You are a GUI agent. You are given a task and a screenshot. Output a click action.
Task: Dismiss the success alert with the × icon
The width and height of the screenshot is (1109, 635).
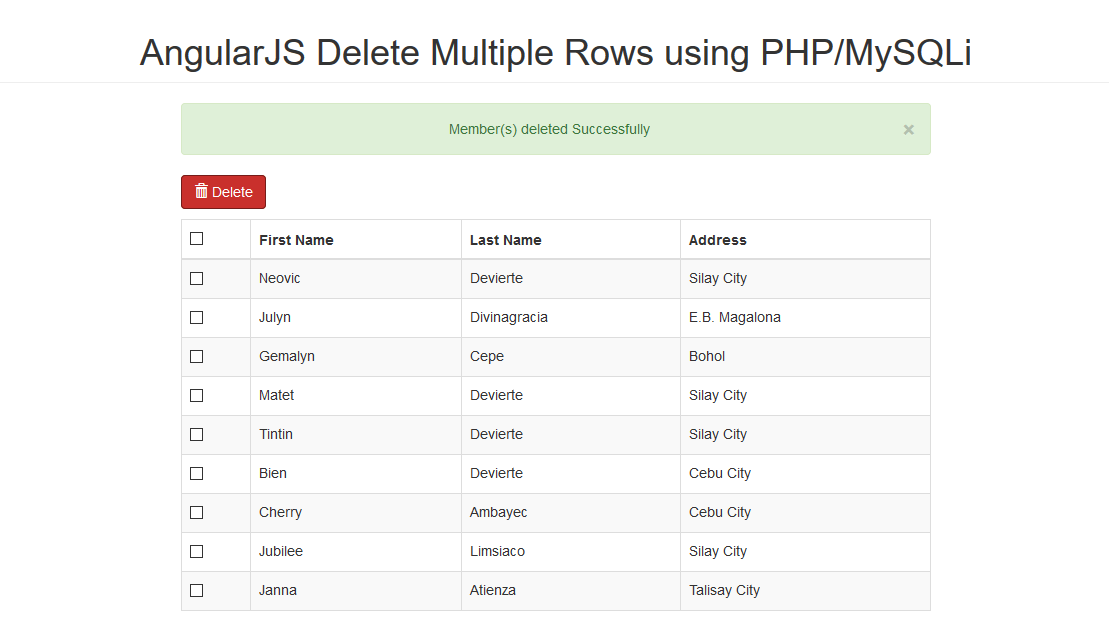[x=908, y=128]
